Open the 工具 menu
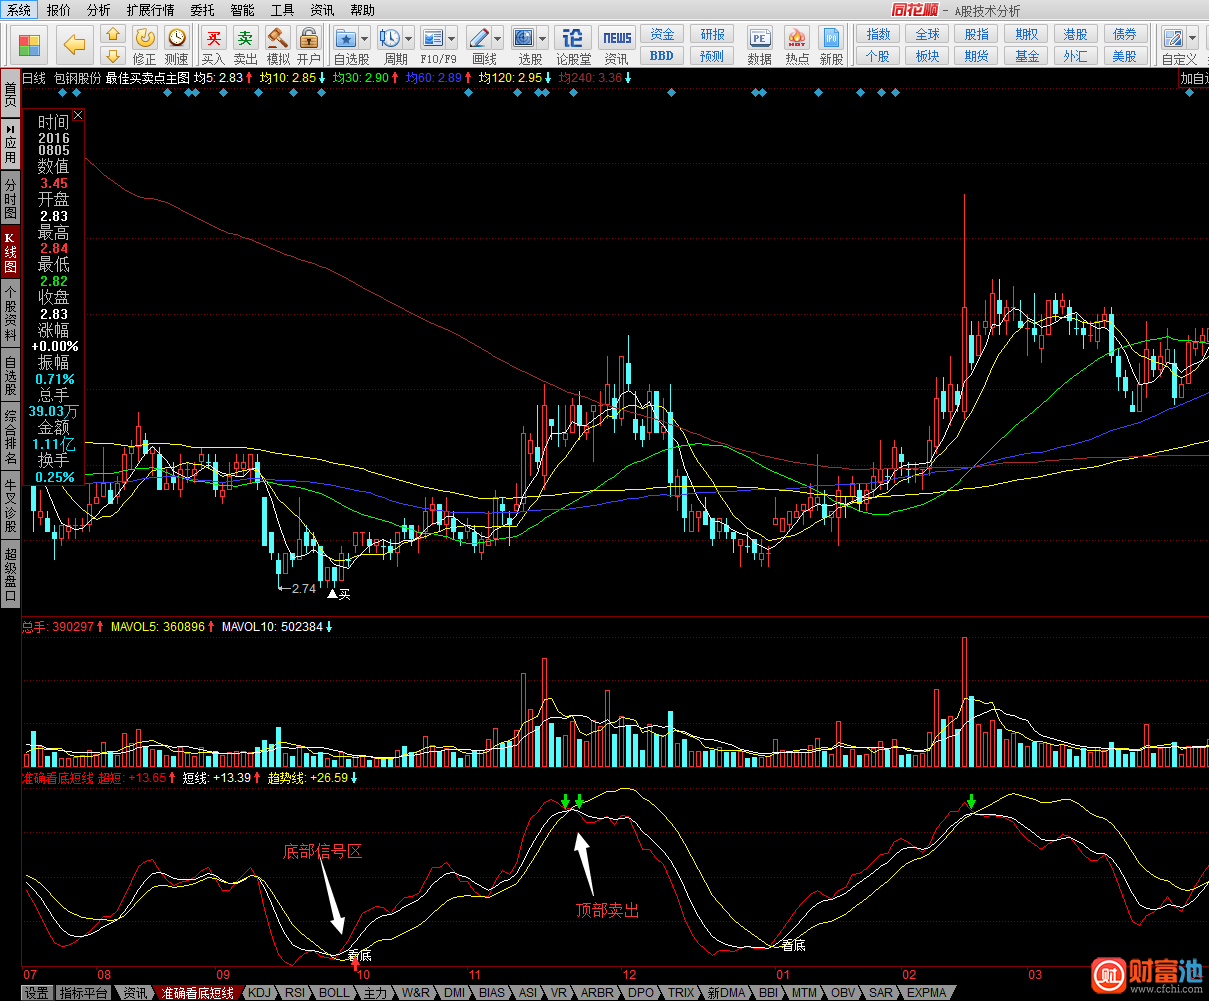Screen dimensions: 1209x1001 pos(283,10)
